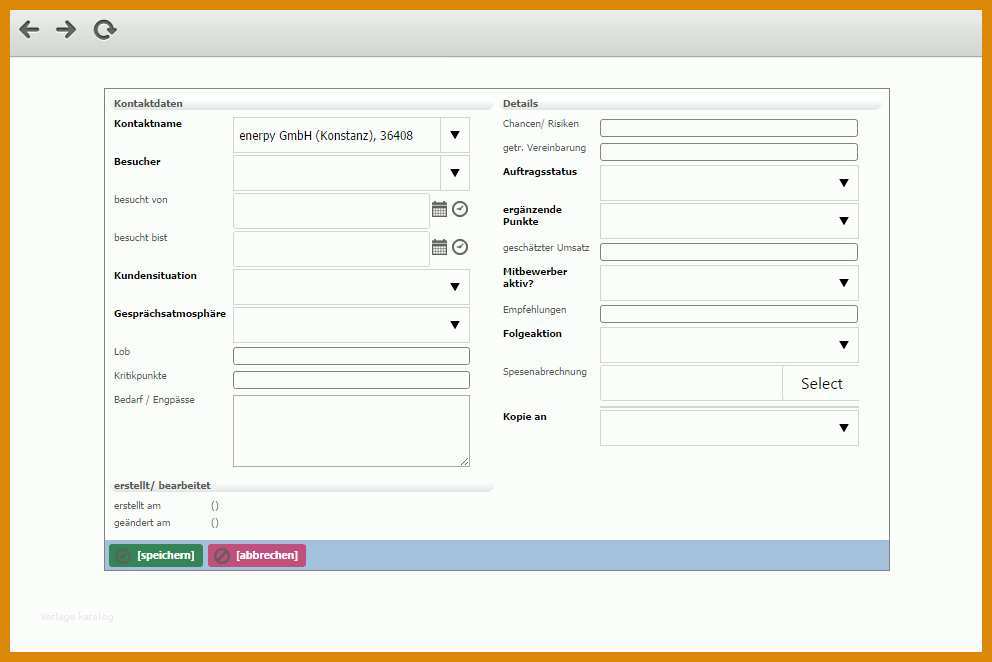Click the [speichern] save button

[x=156, y=555]
